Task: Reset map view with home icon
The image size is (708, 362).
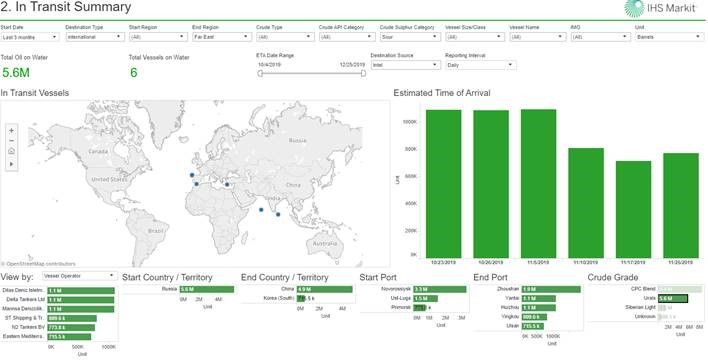Action: tap(12, 151)
